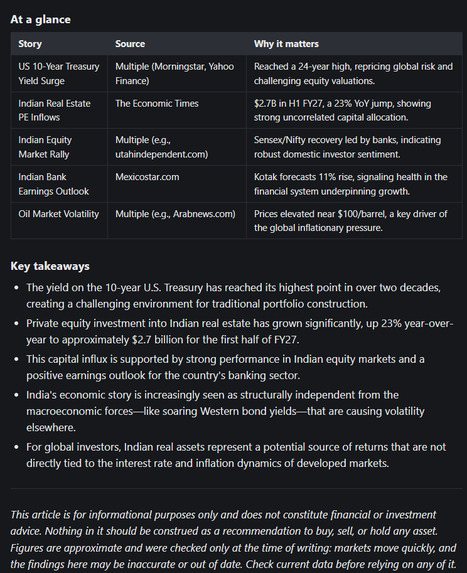Click the 'Source' column header

177,44
